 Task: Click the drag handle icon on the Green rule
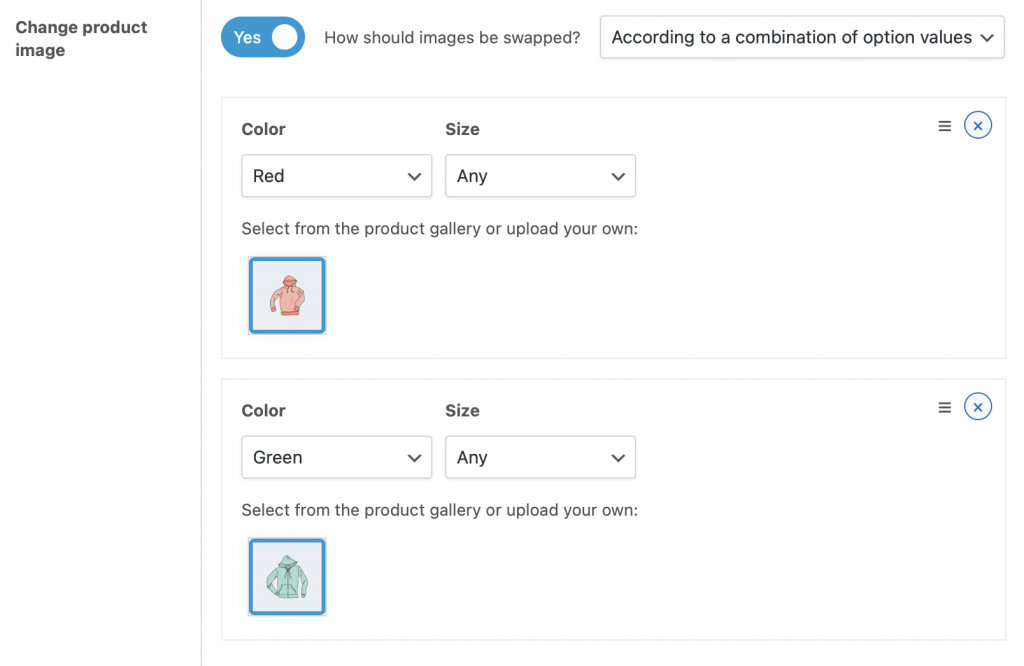click(944, 407)
